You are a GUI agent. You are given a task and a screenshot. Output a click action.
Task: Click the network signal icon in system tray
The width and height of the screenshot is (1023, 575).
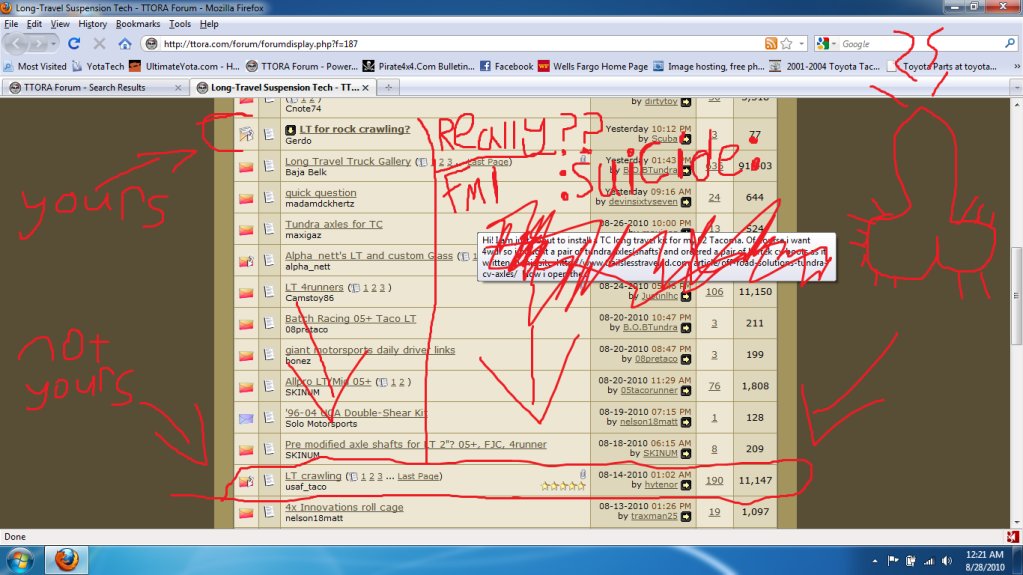(x=928, y=561)
